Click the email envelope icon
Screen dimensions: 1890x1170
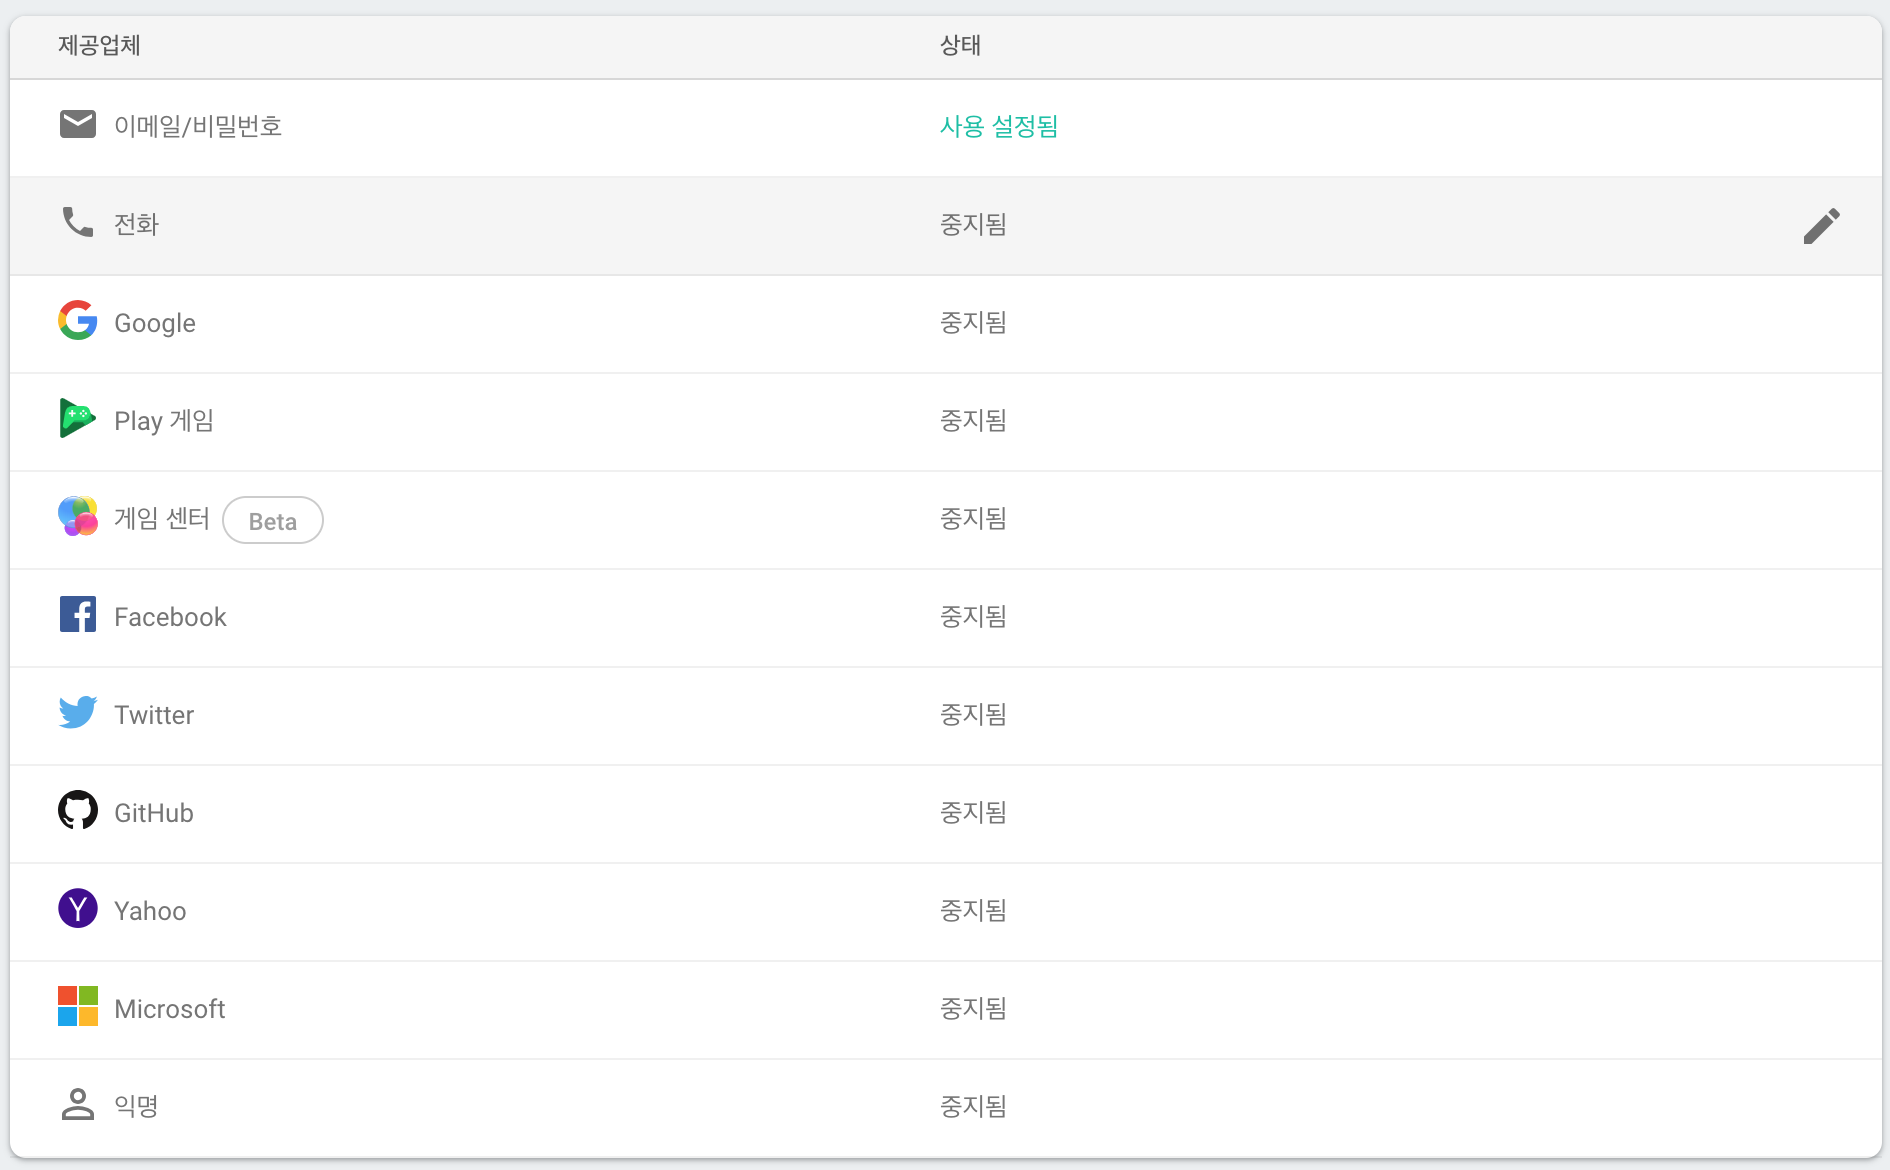tap(77, 124)
